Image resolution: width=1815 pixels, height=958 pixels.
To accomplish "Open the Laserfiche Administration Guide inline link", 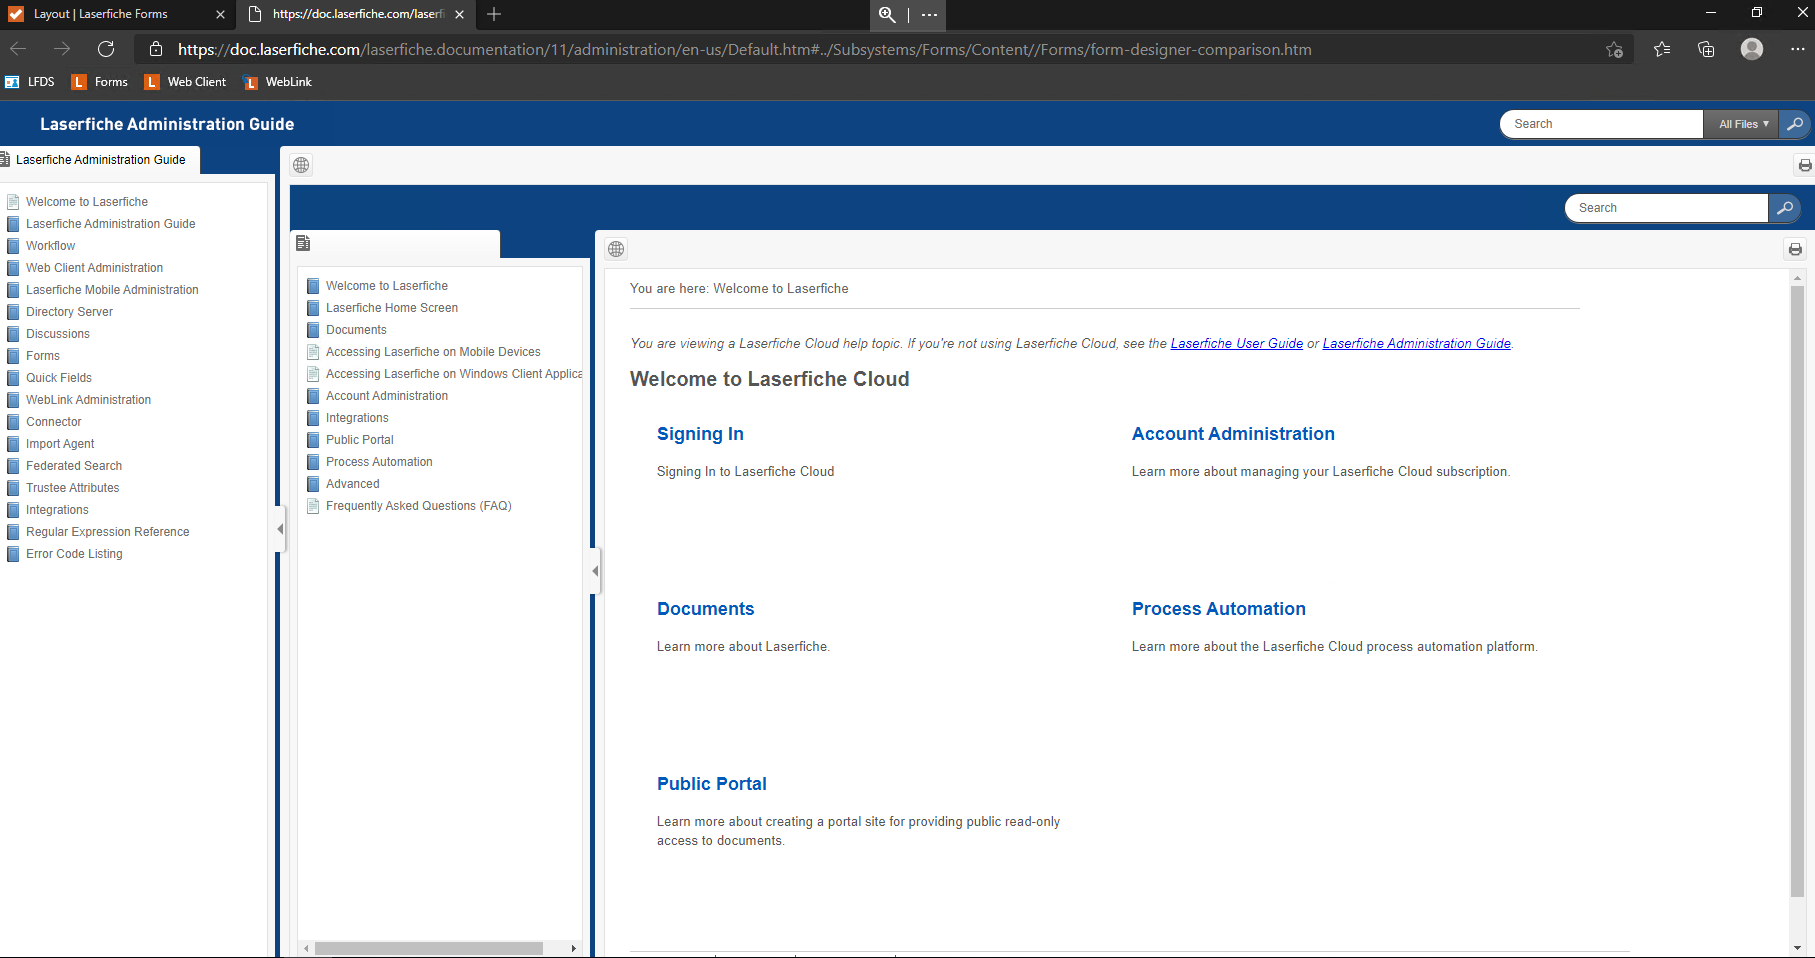I will tap(1417, 343).
